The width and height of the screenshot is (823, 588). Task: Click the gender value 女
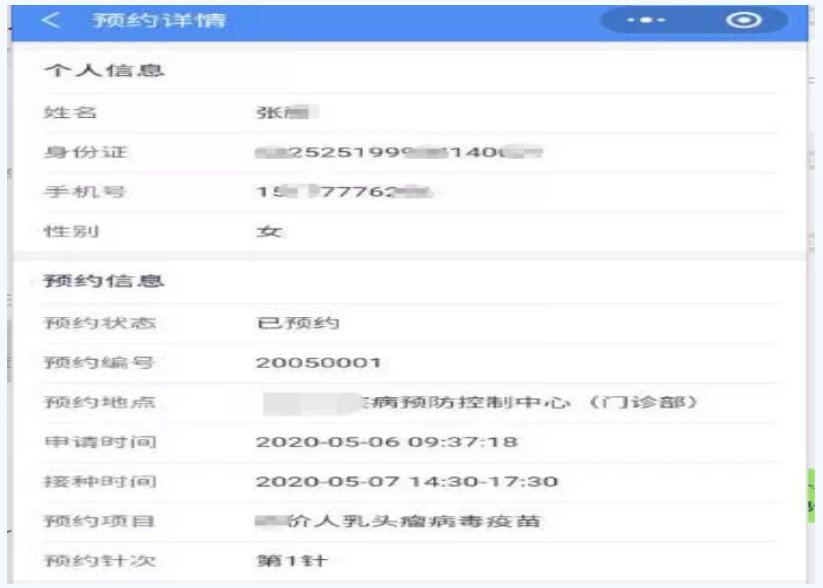pos(269,232)
